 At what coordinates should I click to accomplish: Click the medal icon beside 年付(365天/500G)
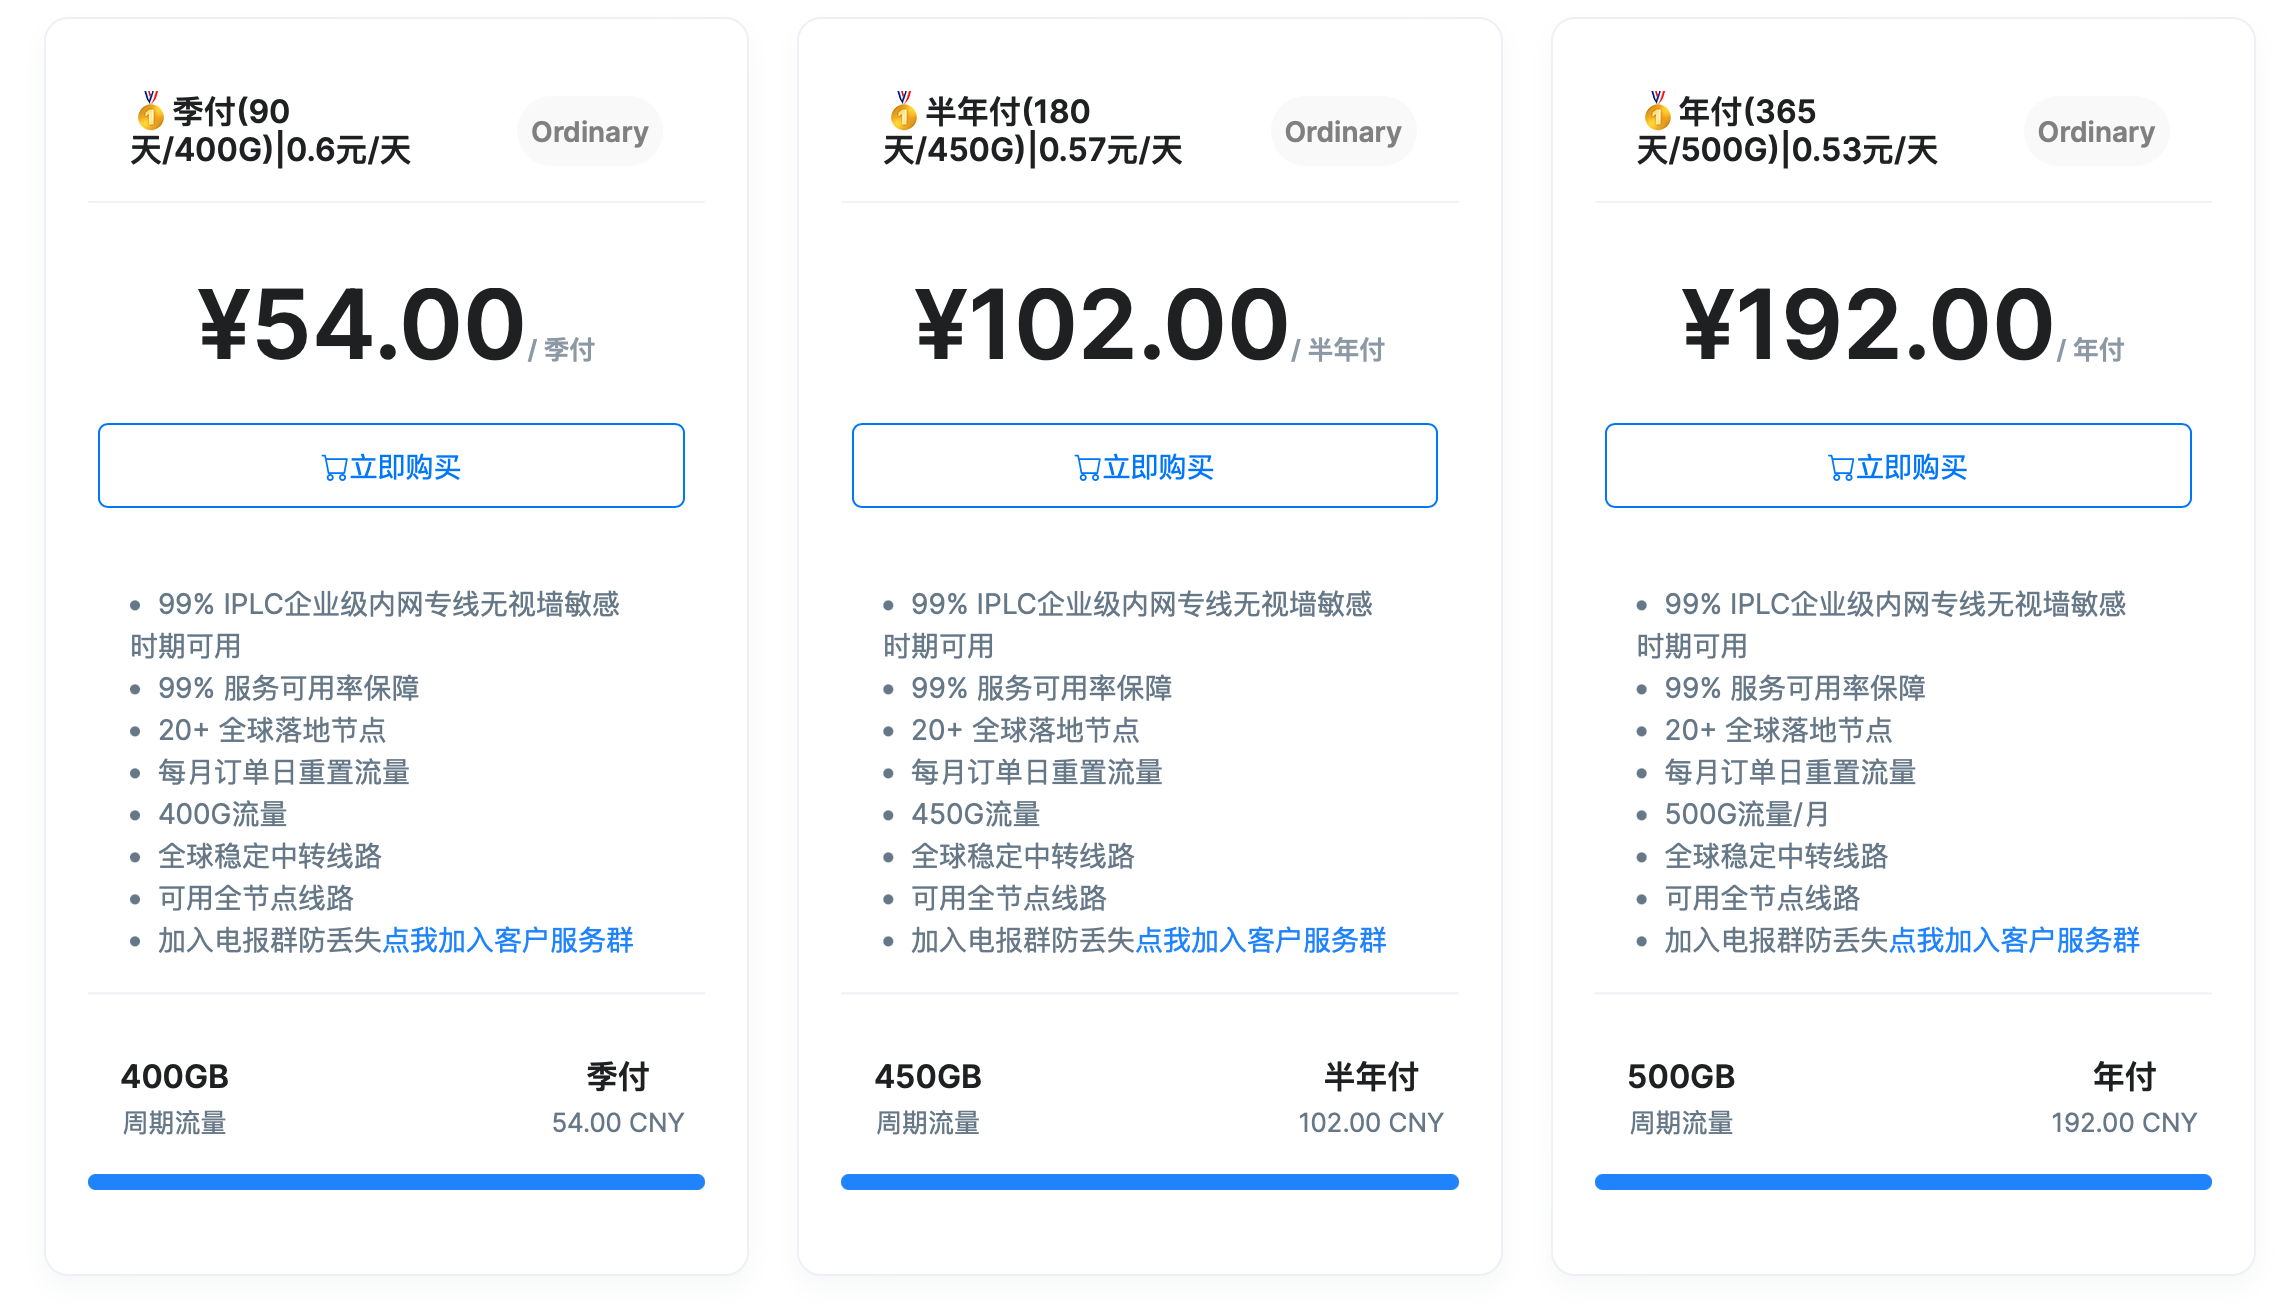tap(1657, 111)
